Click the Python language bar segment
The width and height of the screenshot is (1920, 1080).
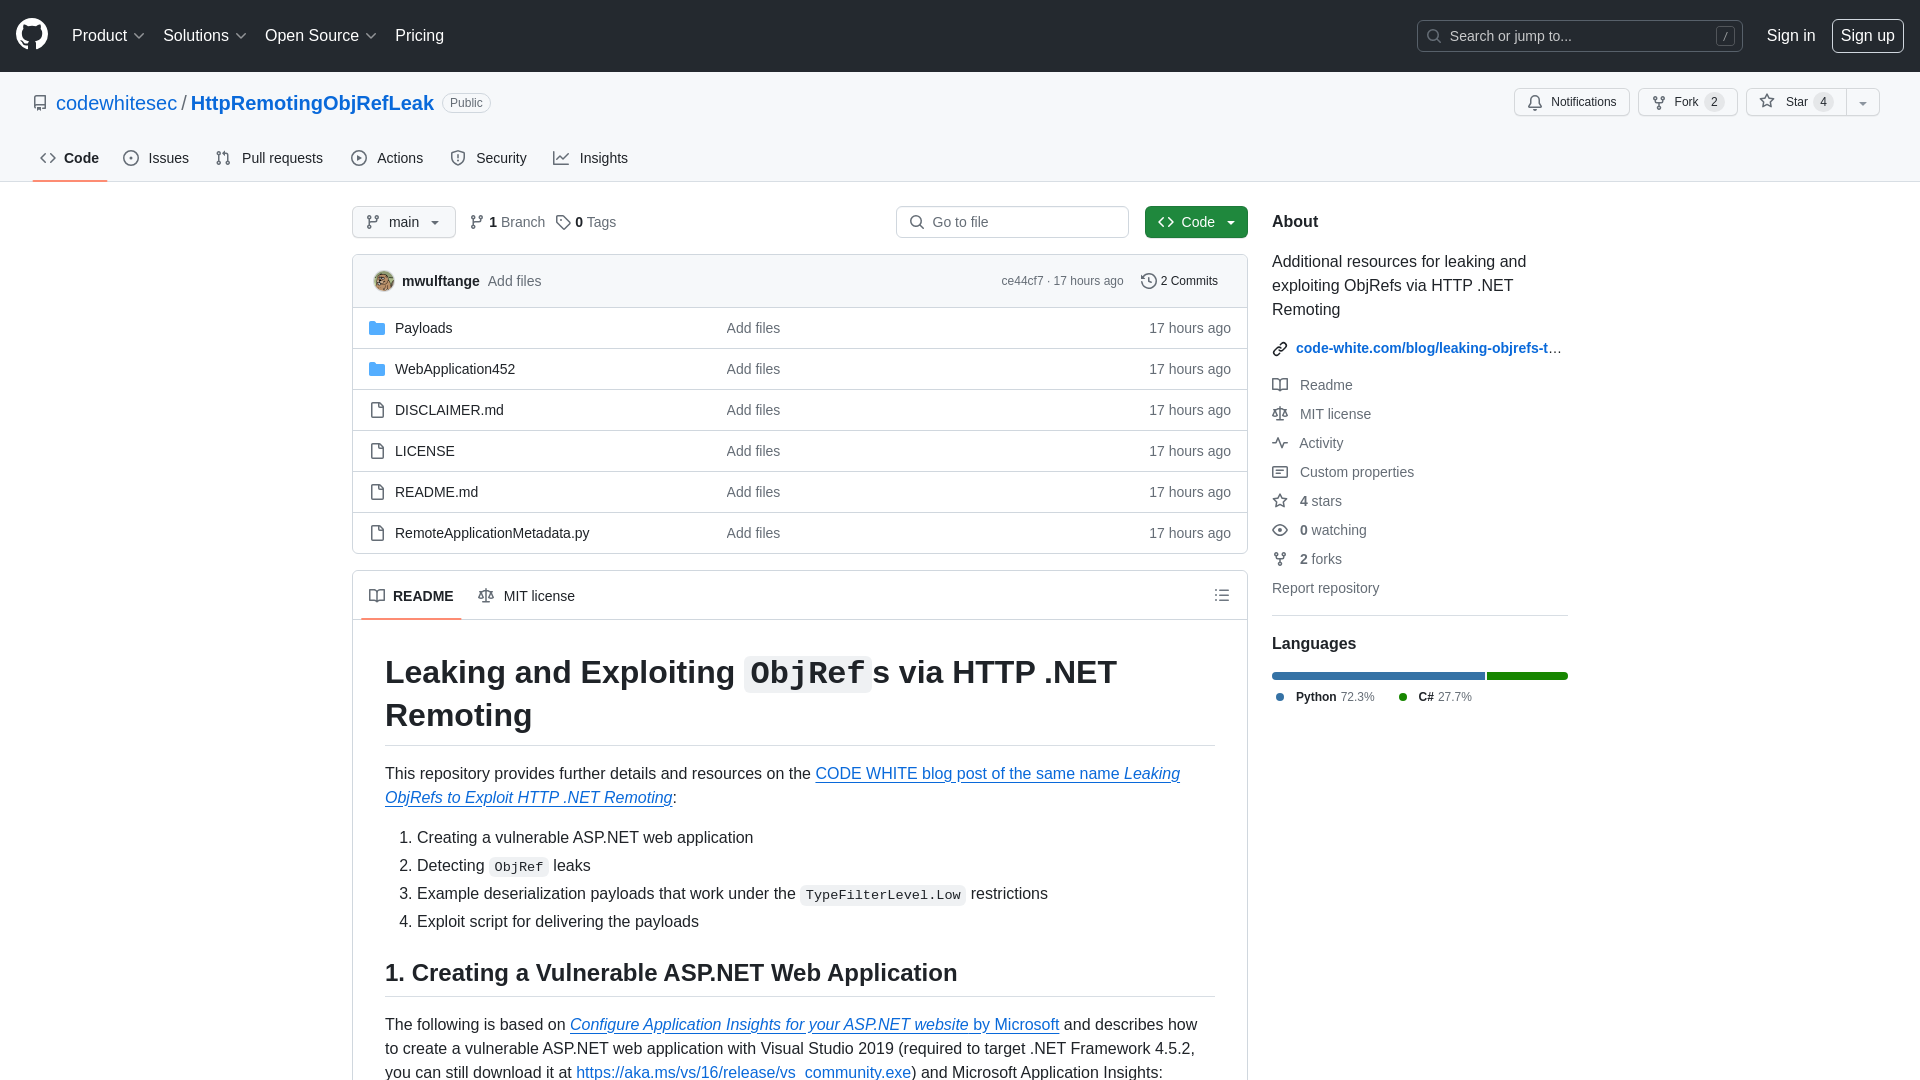coord(1378,675)
